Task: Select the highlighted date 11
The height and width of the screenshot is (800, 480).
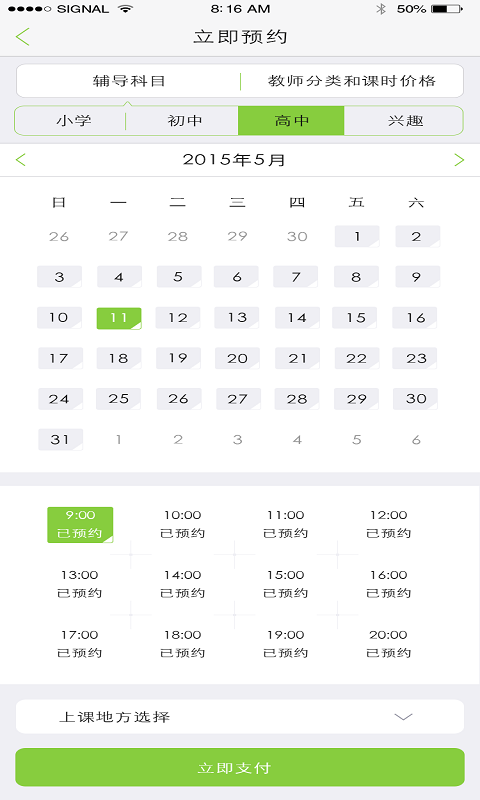Action: coord(119,318)
